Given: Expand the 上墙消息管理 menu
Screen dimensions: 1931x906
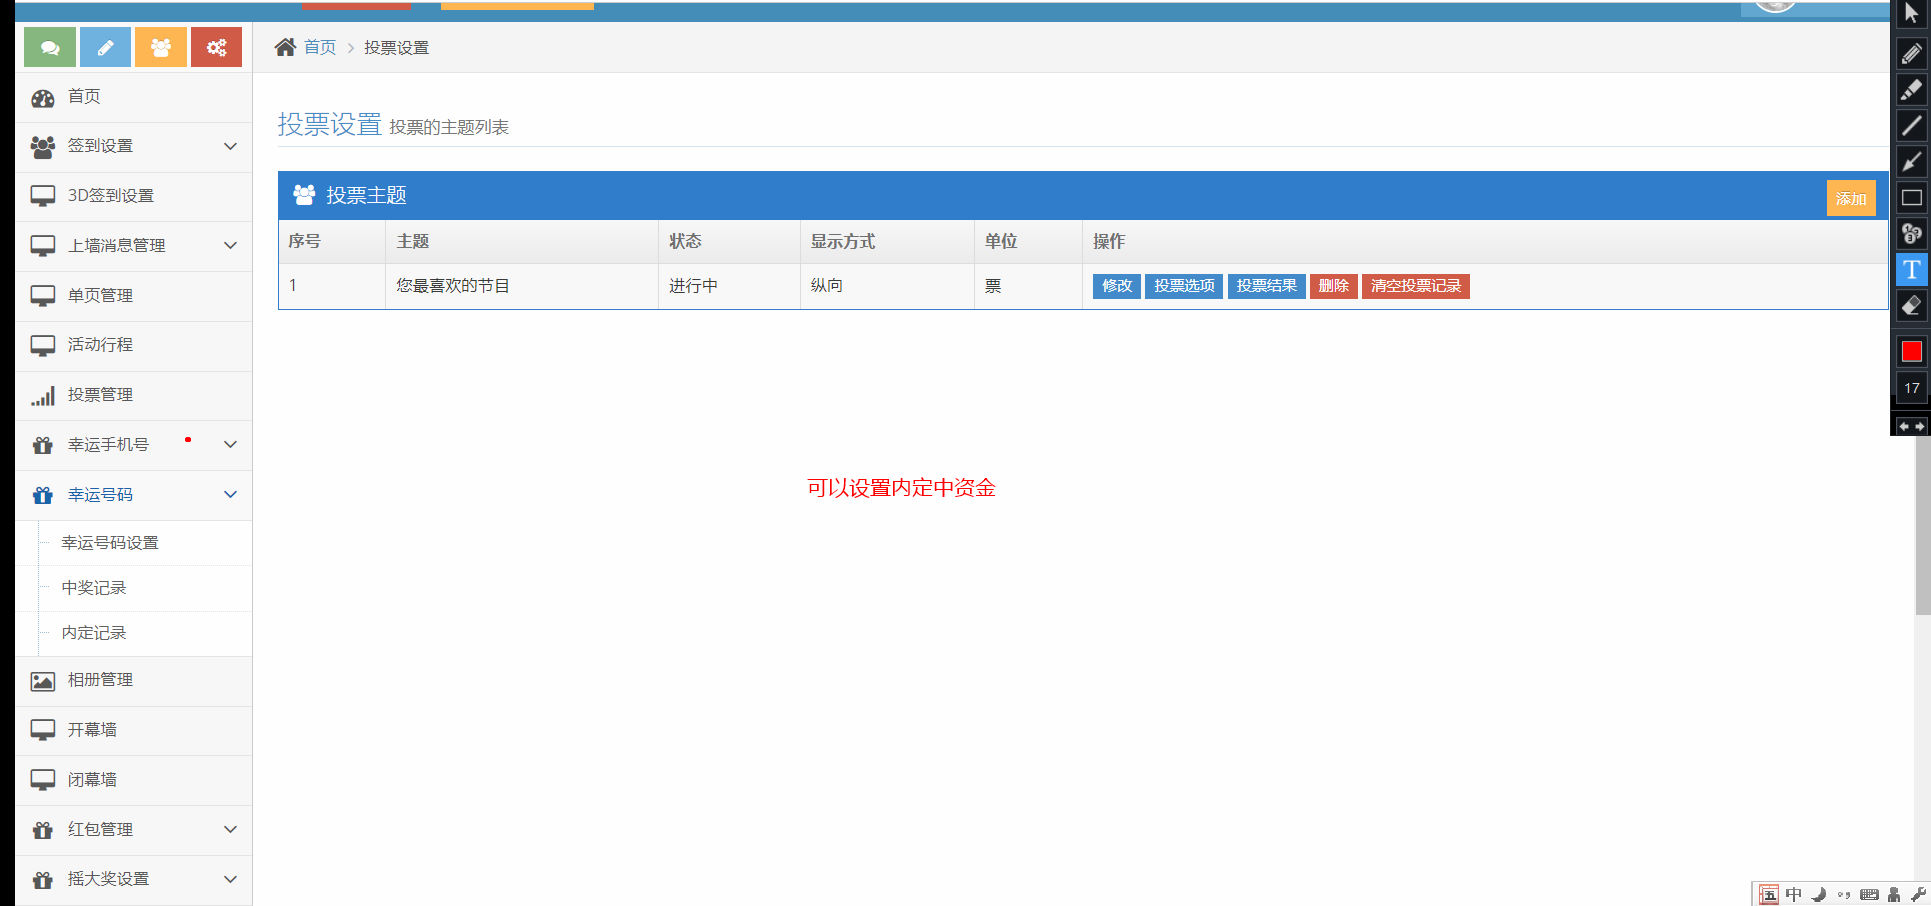Looking at the screenshot, I should pos(230,246).
